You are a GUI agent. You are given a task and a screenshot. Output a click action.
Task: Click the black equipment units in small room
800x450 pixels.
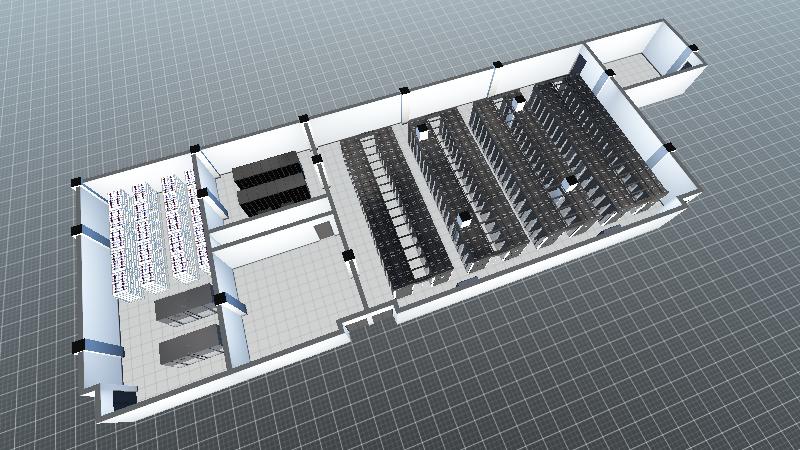coord(270,181)
